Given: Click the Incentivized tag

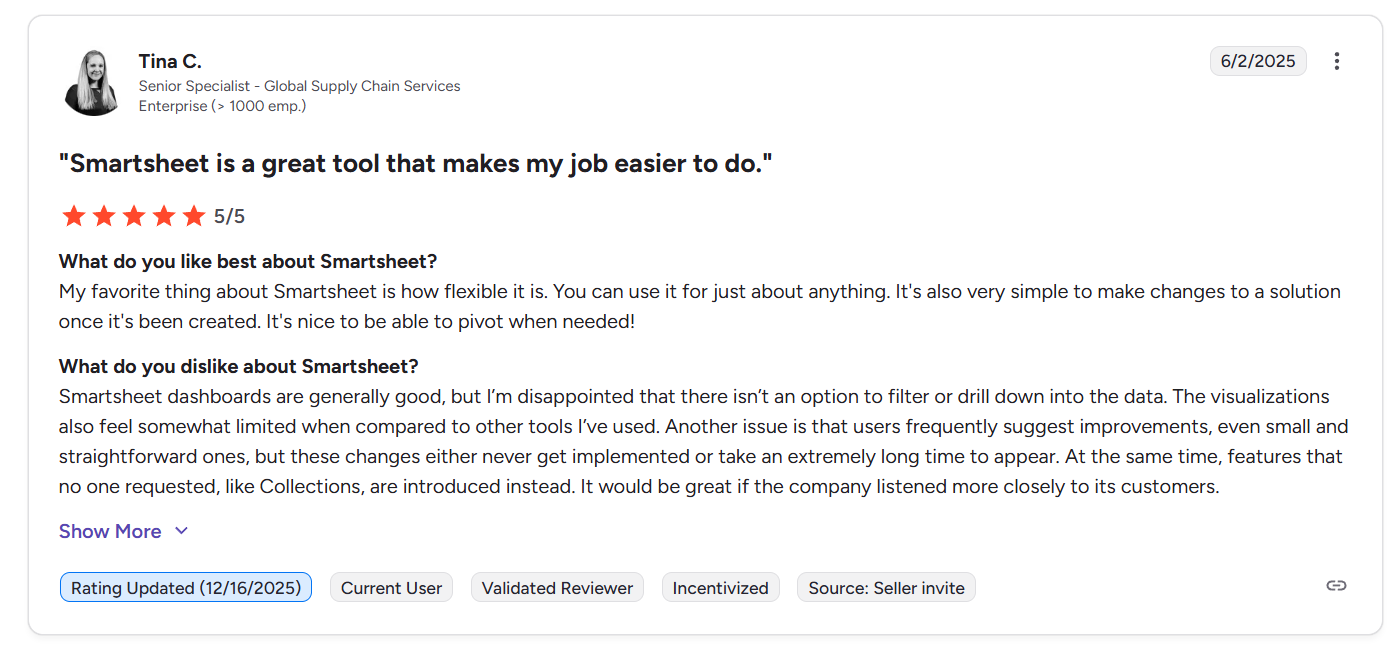Looking at the screenshot, I should tap(720, 588).
